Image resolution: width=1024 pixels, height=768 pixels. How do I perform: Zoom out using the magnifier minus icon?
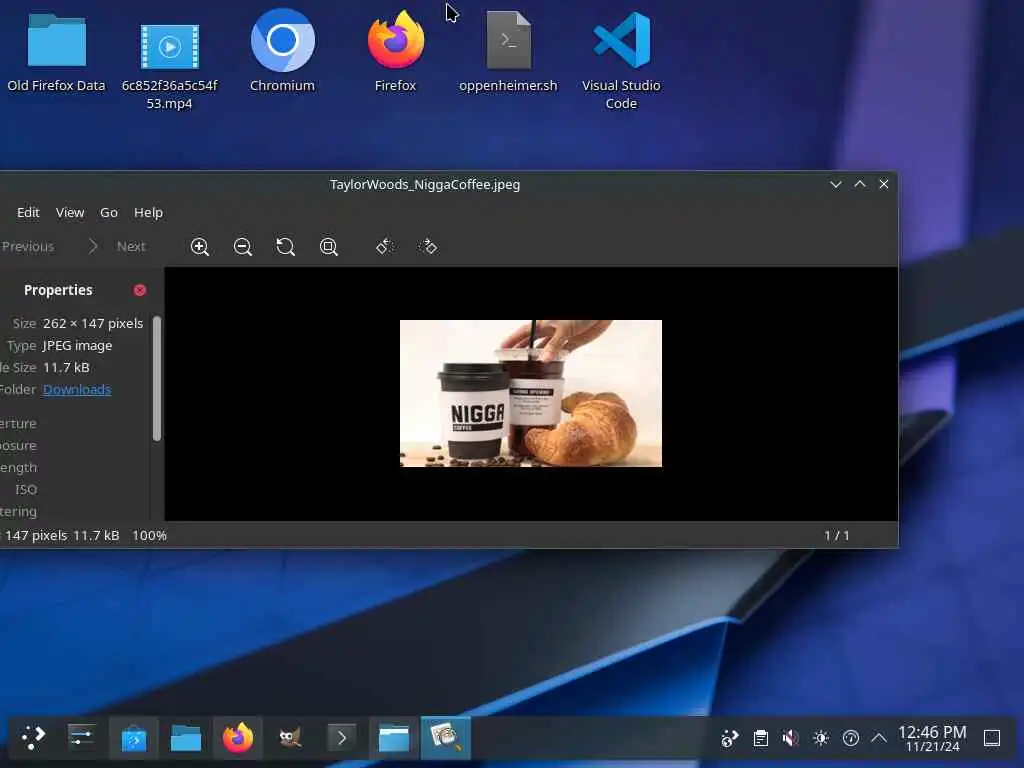click(x=242, y=247)
